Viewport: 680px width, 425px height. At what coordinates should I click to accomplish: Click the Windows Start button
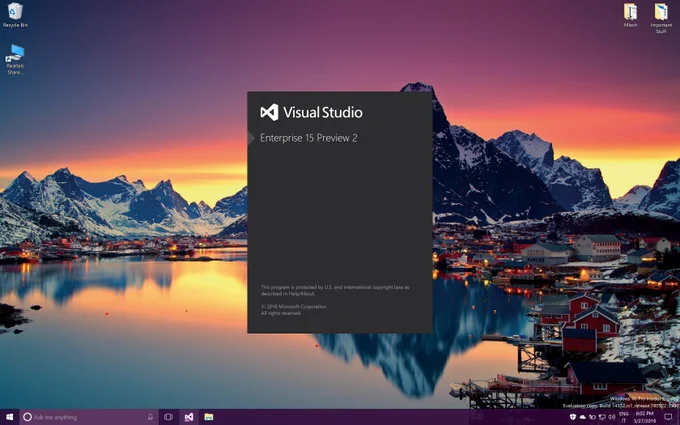click(x=10, y=417)
